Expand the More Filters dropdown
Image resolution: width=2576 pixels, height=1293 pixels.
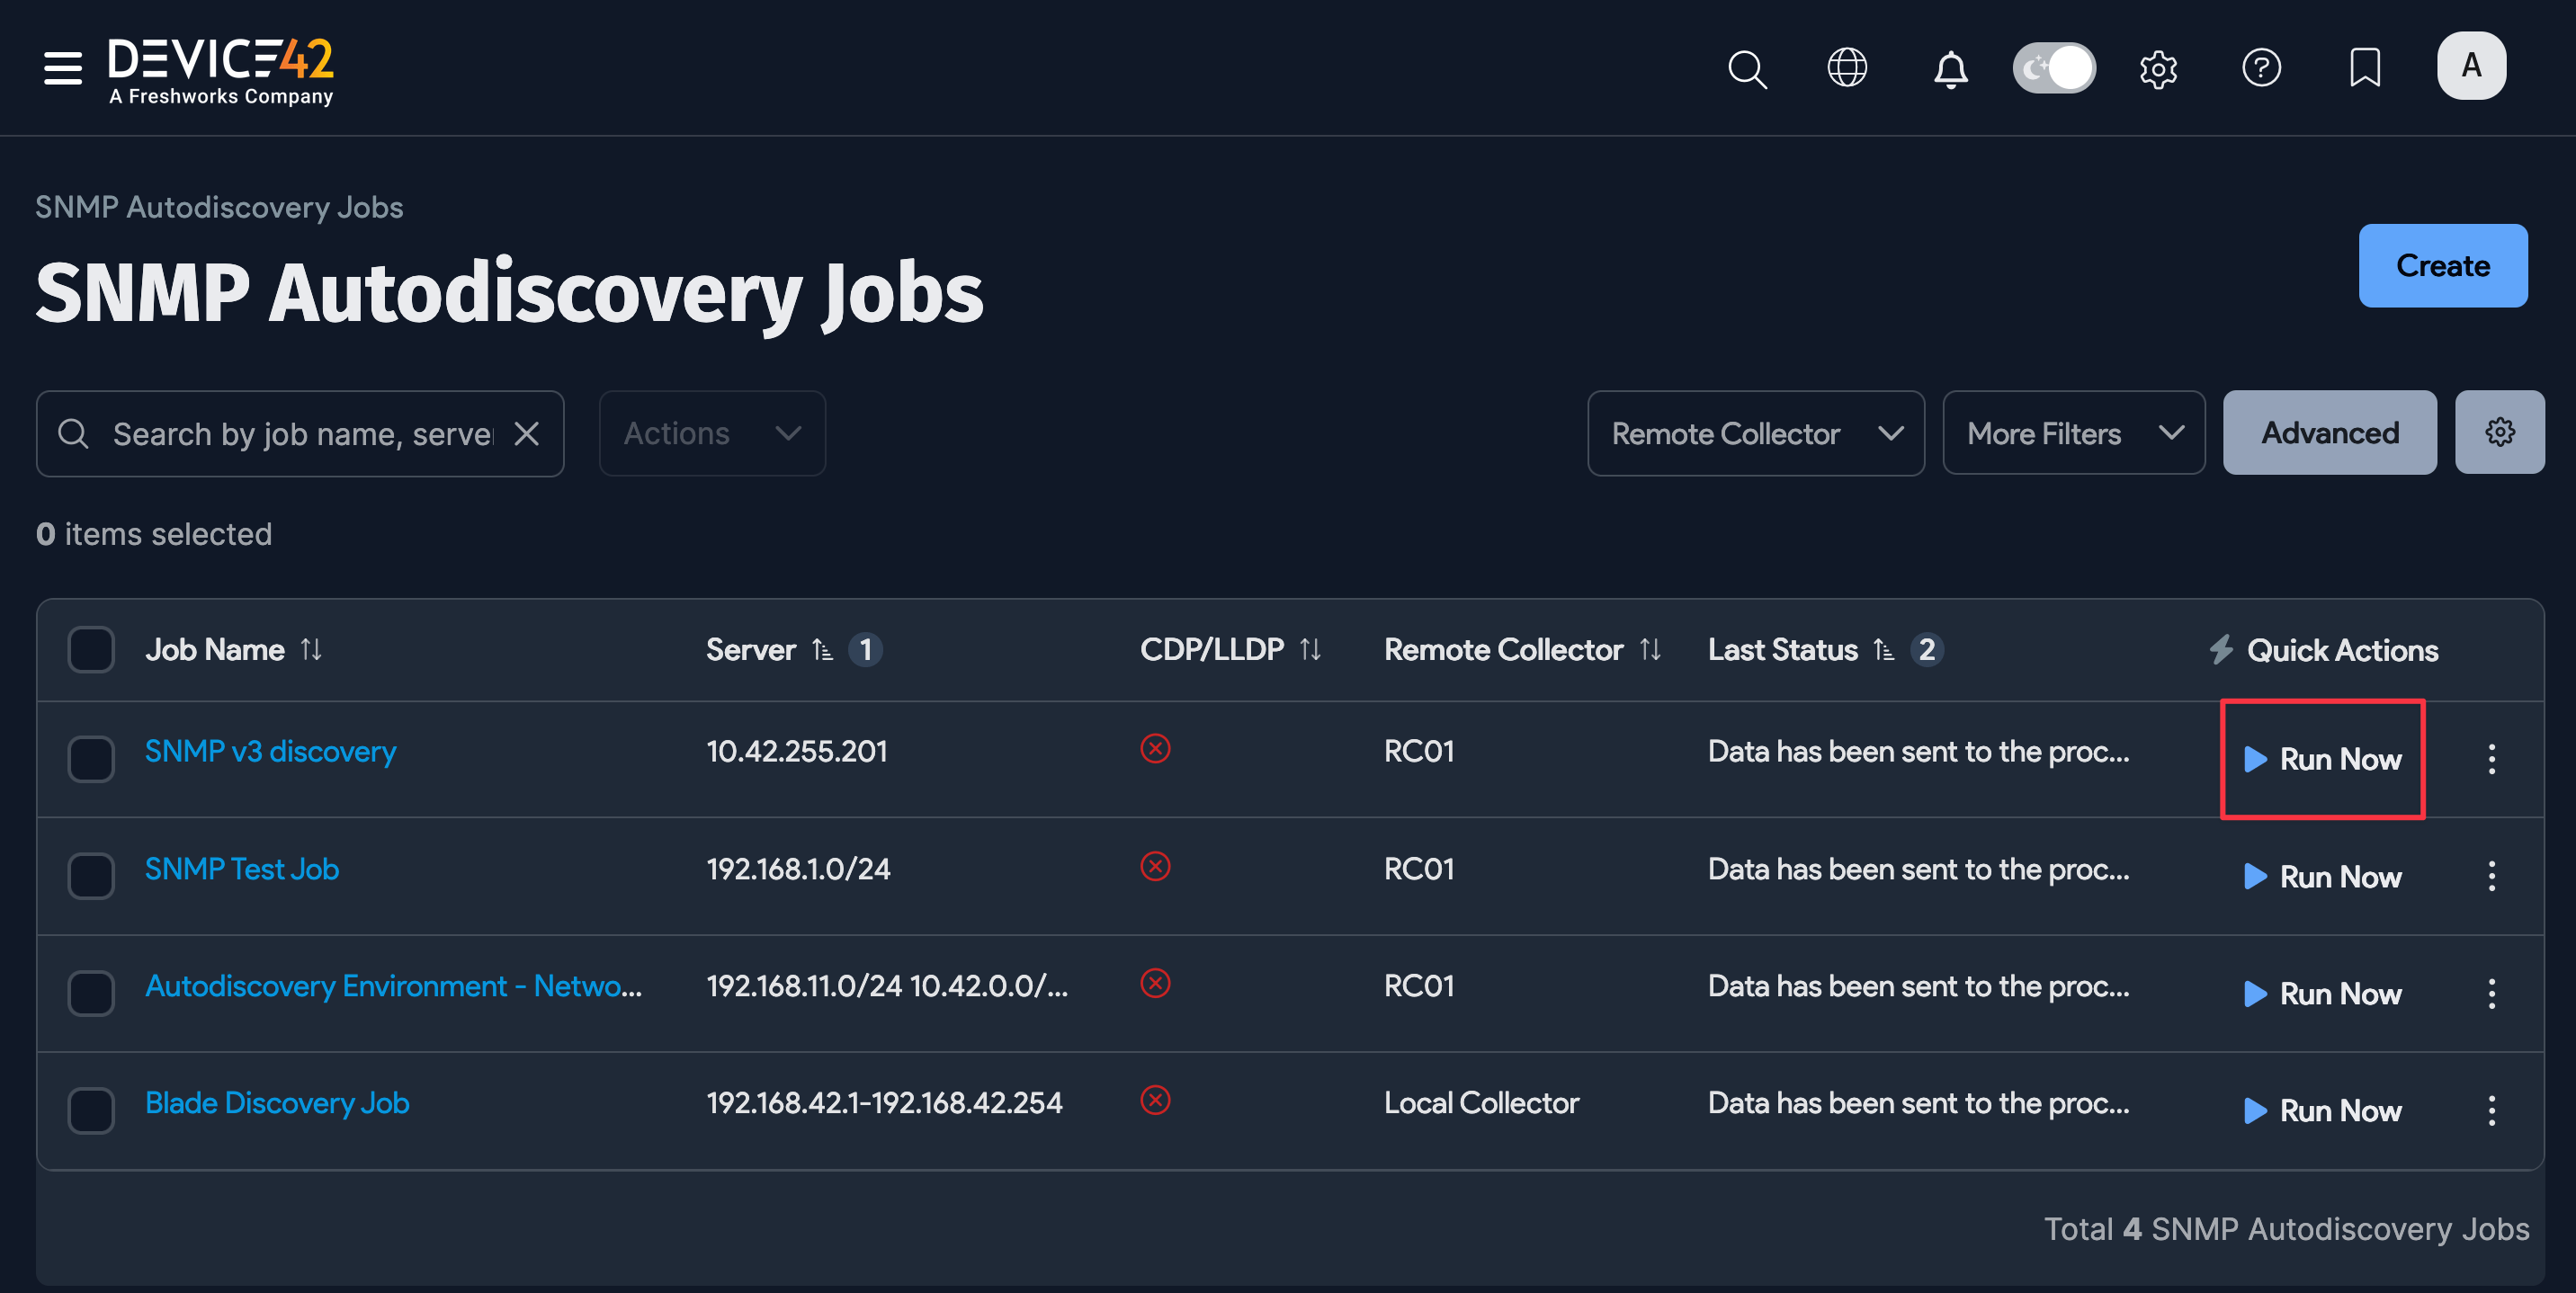tap(2073, 433)
